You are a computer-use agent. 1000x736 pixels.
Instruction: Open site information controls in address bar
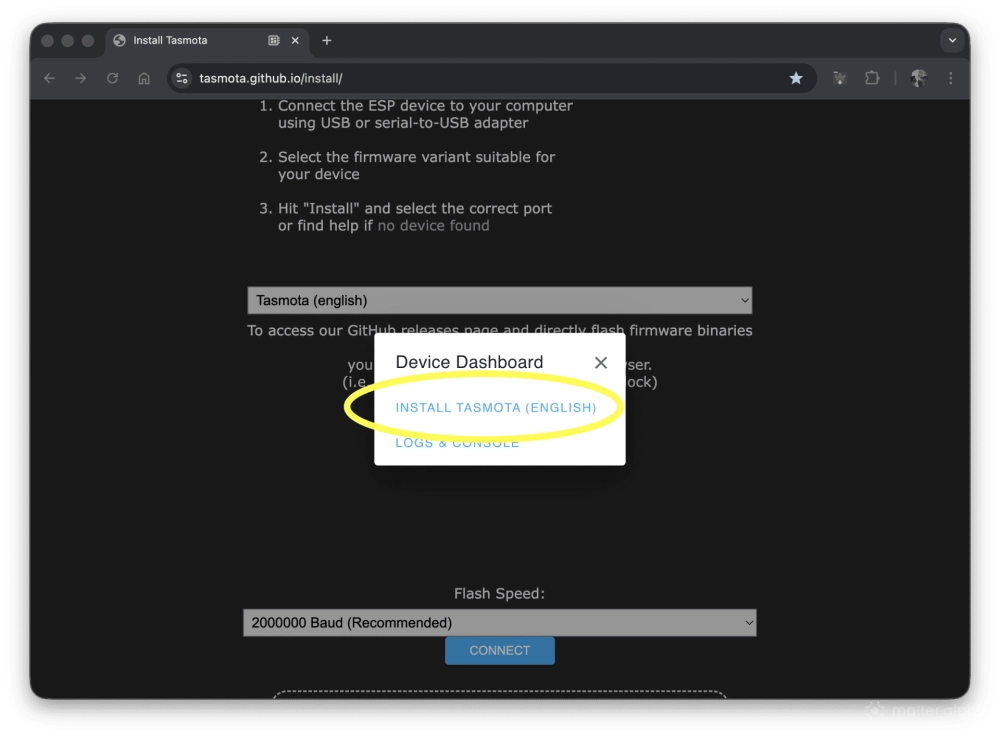(181, 78)
